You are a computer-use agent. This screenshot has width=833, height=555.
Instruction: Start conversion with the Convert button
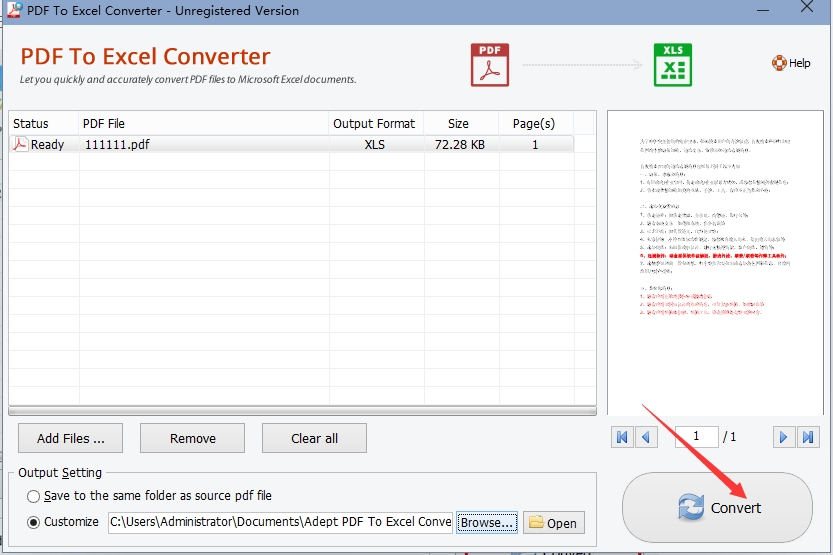[717, 508]
